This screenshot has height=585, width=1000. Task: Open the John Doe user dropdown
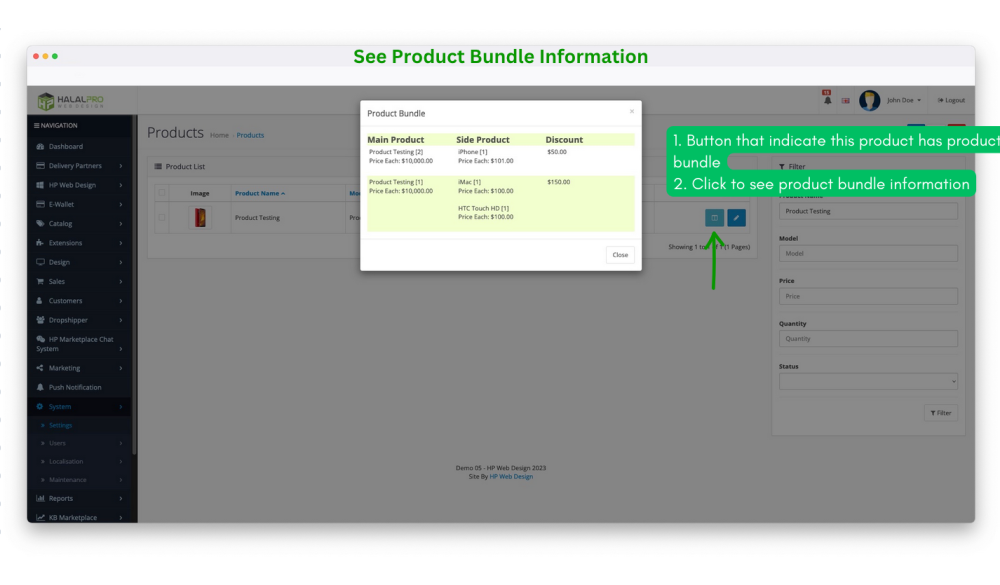point(903,100)
